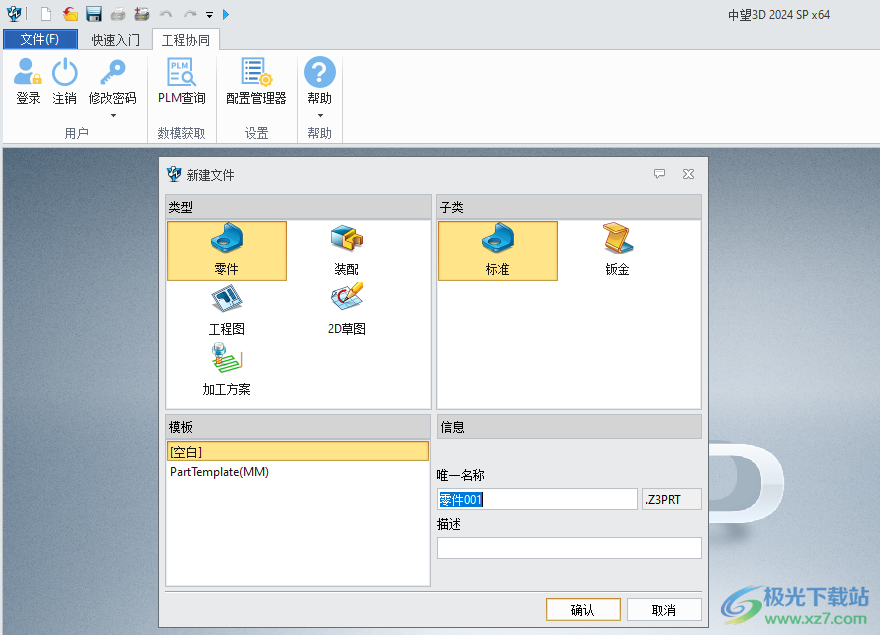The width and height of the screenshot is (880, 635).
Task: Select the 加工方案 machining type
Action: [x=227, y=371]
